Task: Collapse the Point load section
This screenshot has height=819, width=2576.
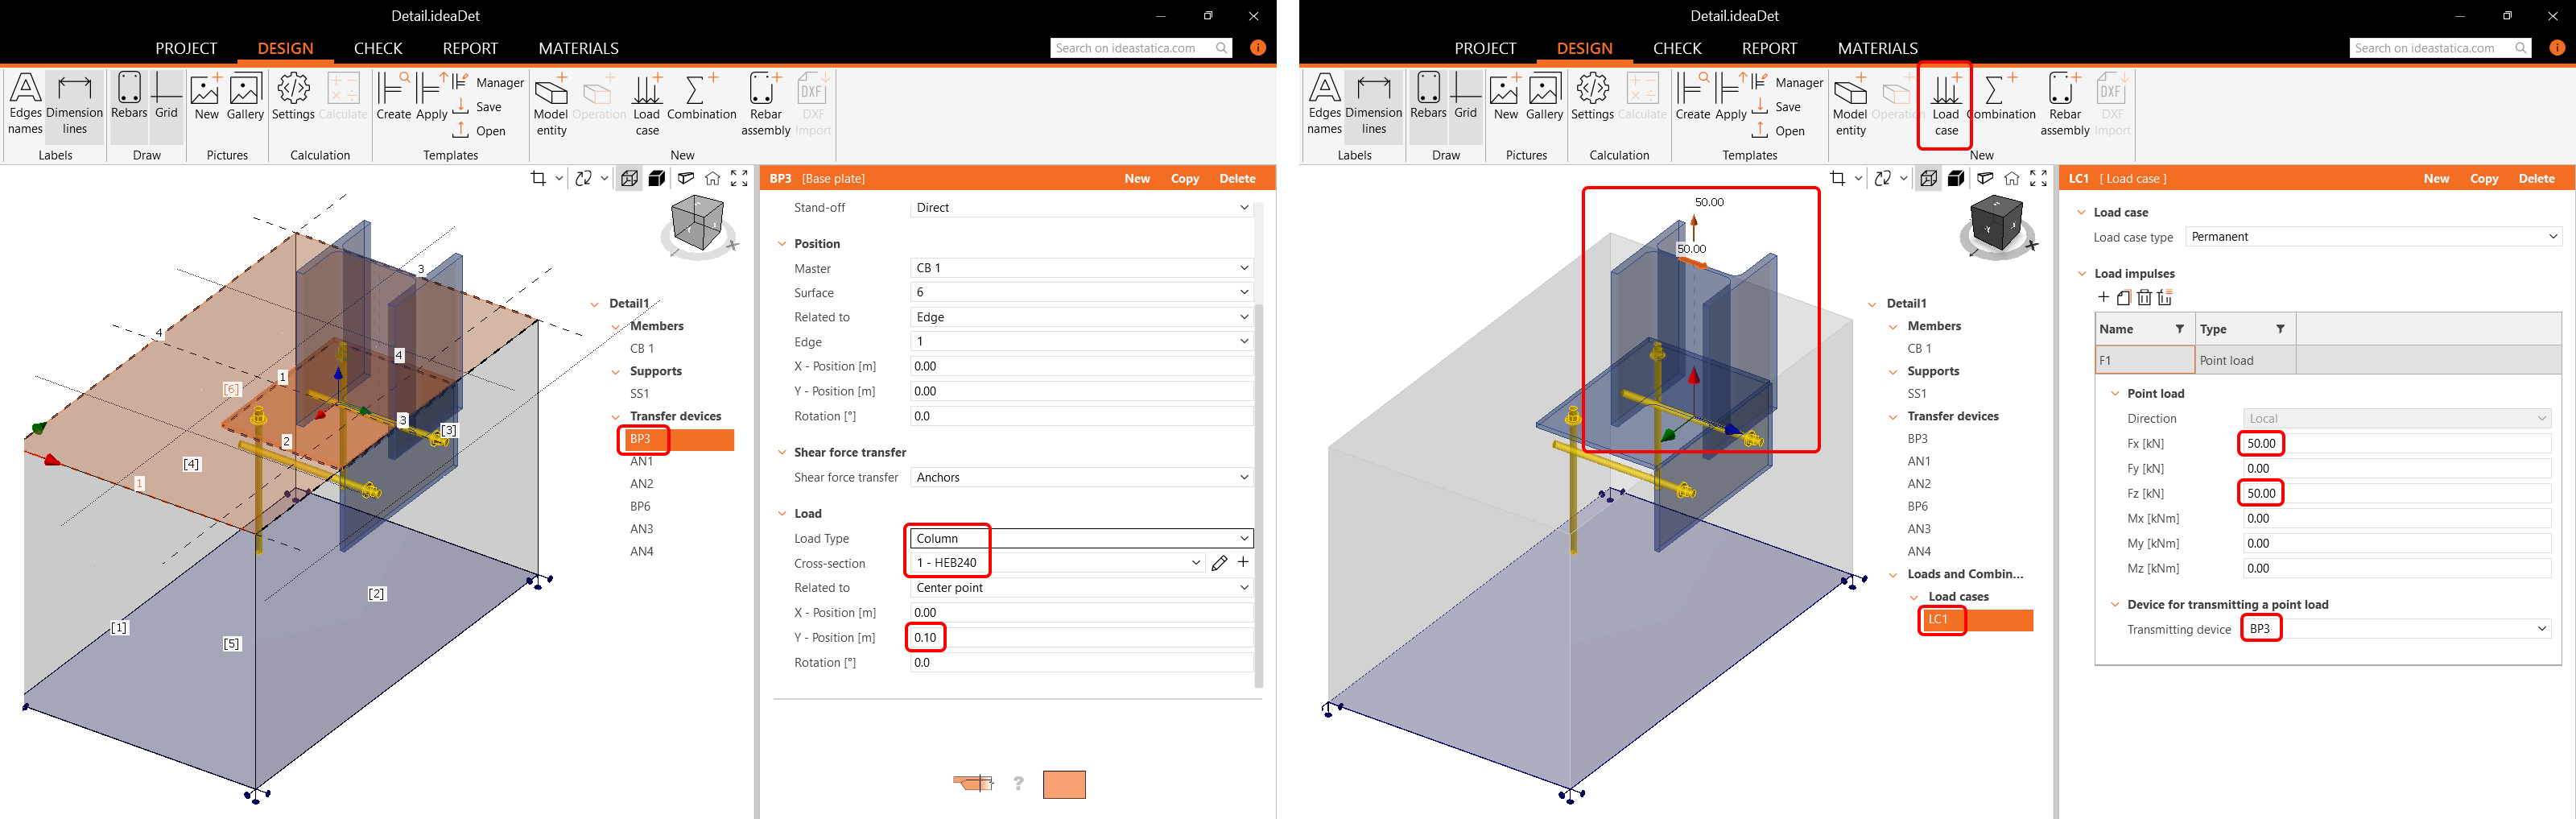Action: 2115,393
